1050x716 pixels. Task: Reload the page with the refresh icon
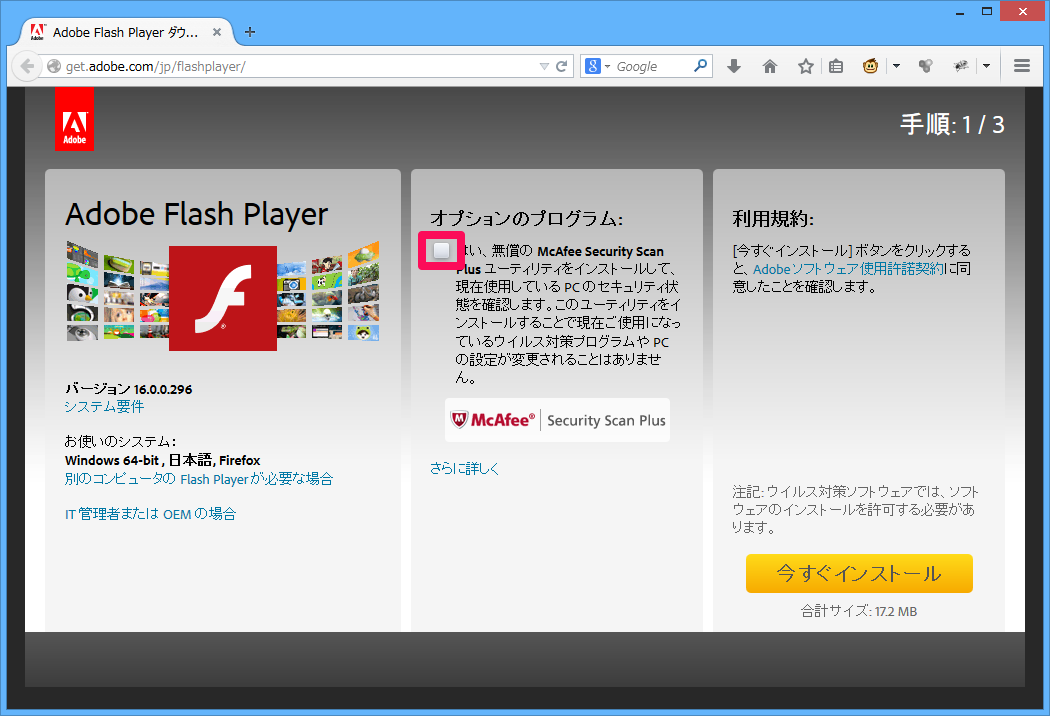pyautogui.click(x=562, y=67)
